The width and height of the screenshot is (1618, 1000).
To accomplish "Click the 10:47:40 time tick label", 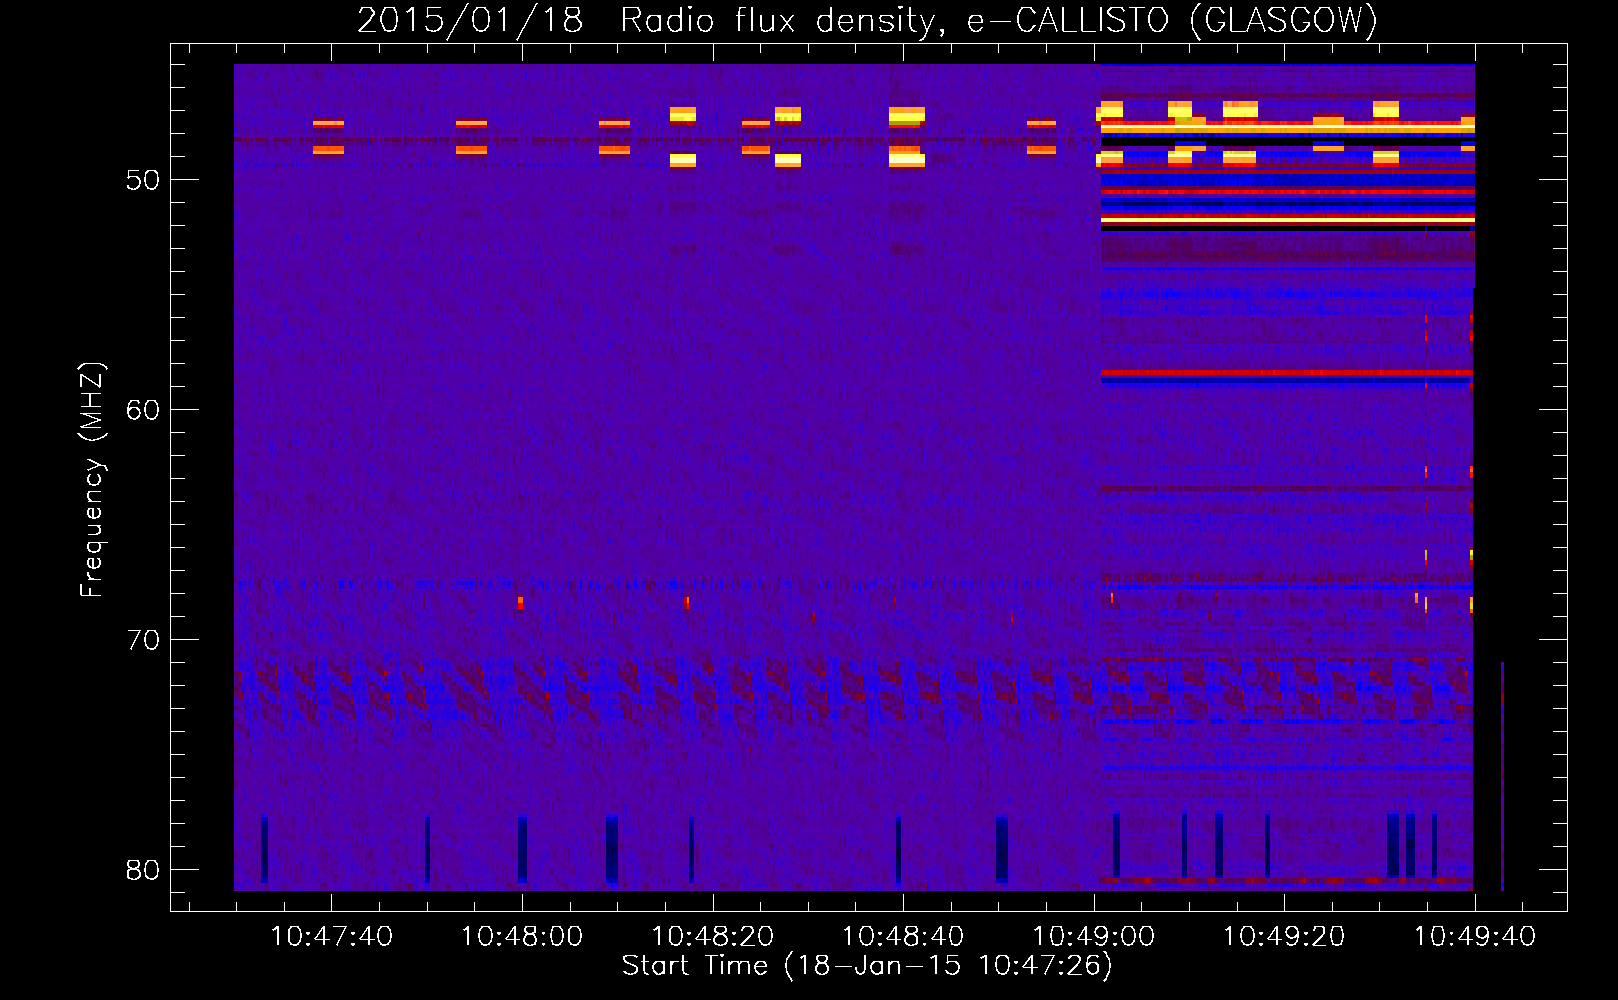I will 331,937.
